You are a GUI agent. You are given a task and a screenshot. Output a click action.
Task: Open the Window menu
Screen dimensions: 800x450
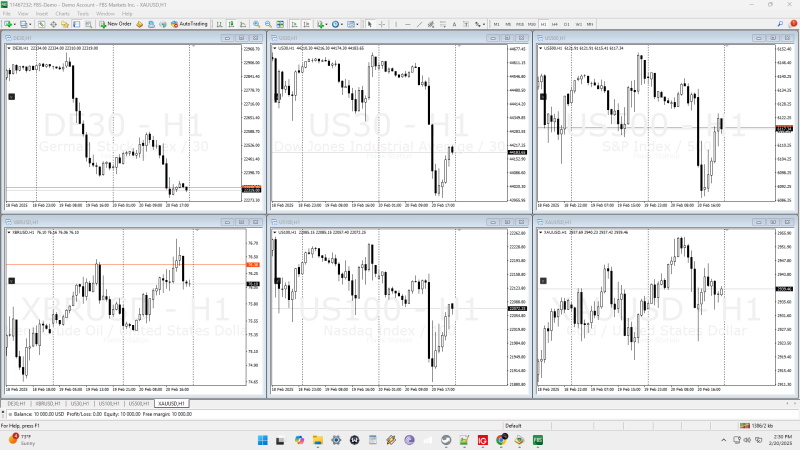point(105,14)
